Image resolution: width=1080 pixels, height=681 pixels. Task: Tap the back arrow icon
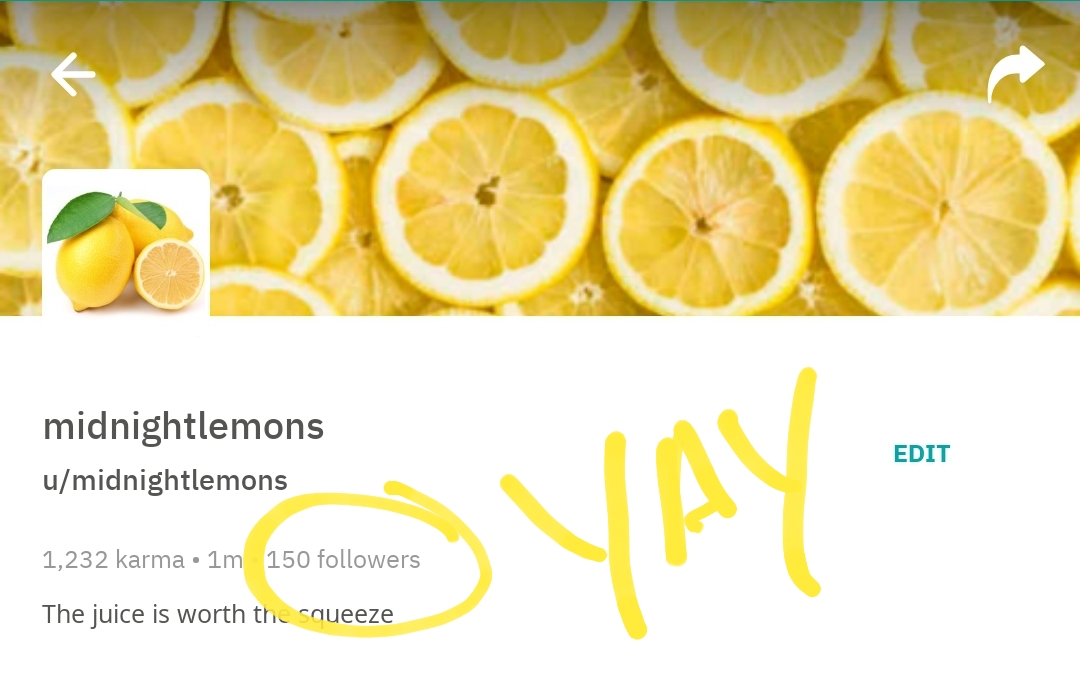73,75
